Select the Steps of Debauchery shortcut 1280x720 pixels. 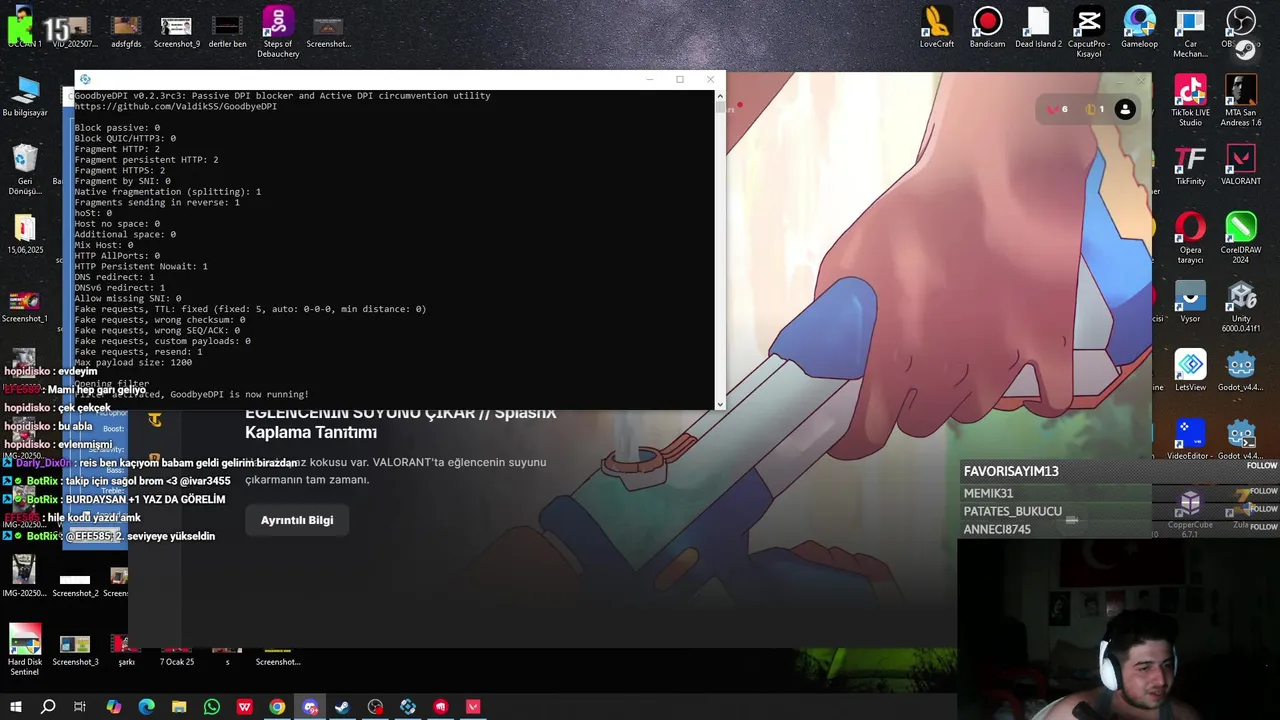(278, 32)
